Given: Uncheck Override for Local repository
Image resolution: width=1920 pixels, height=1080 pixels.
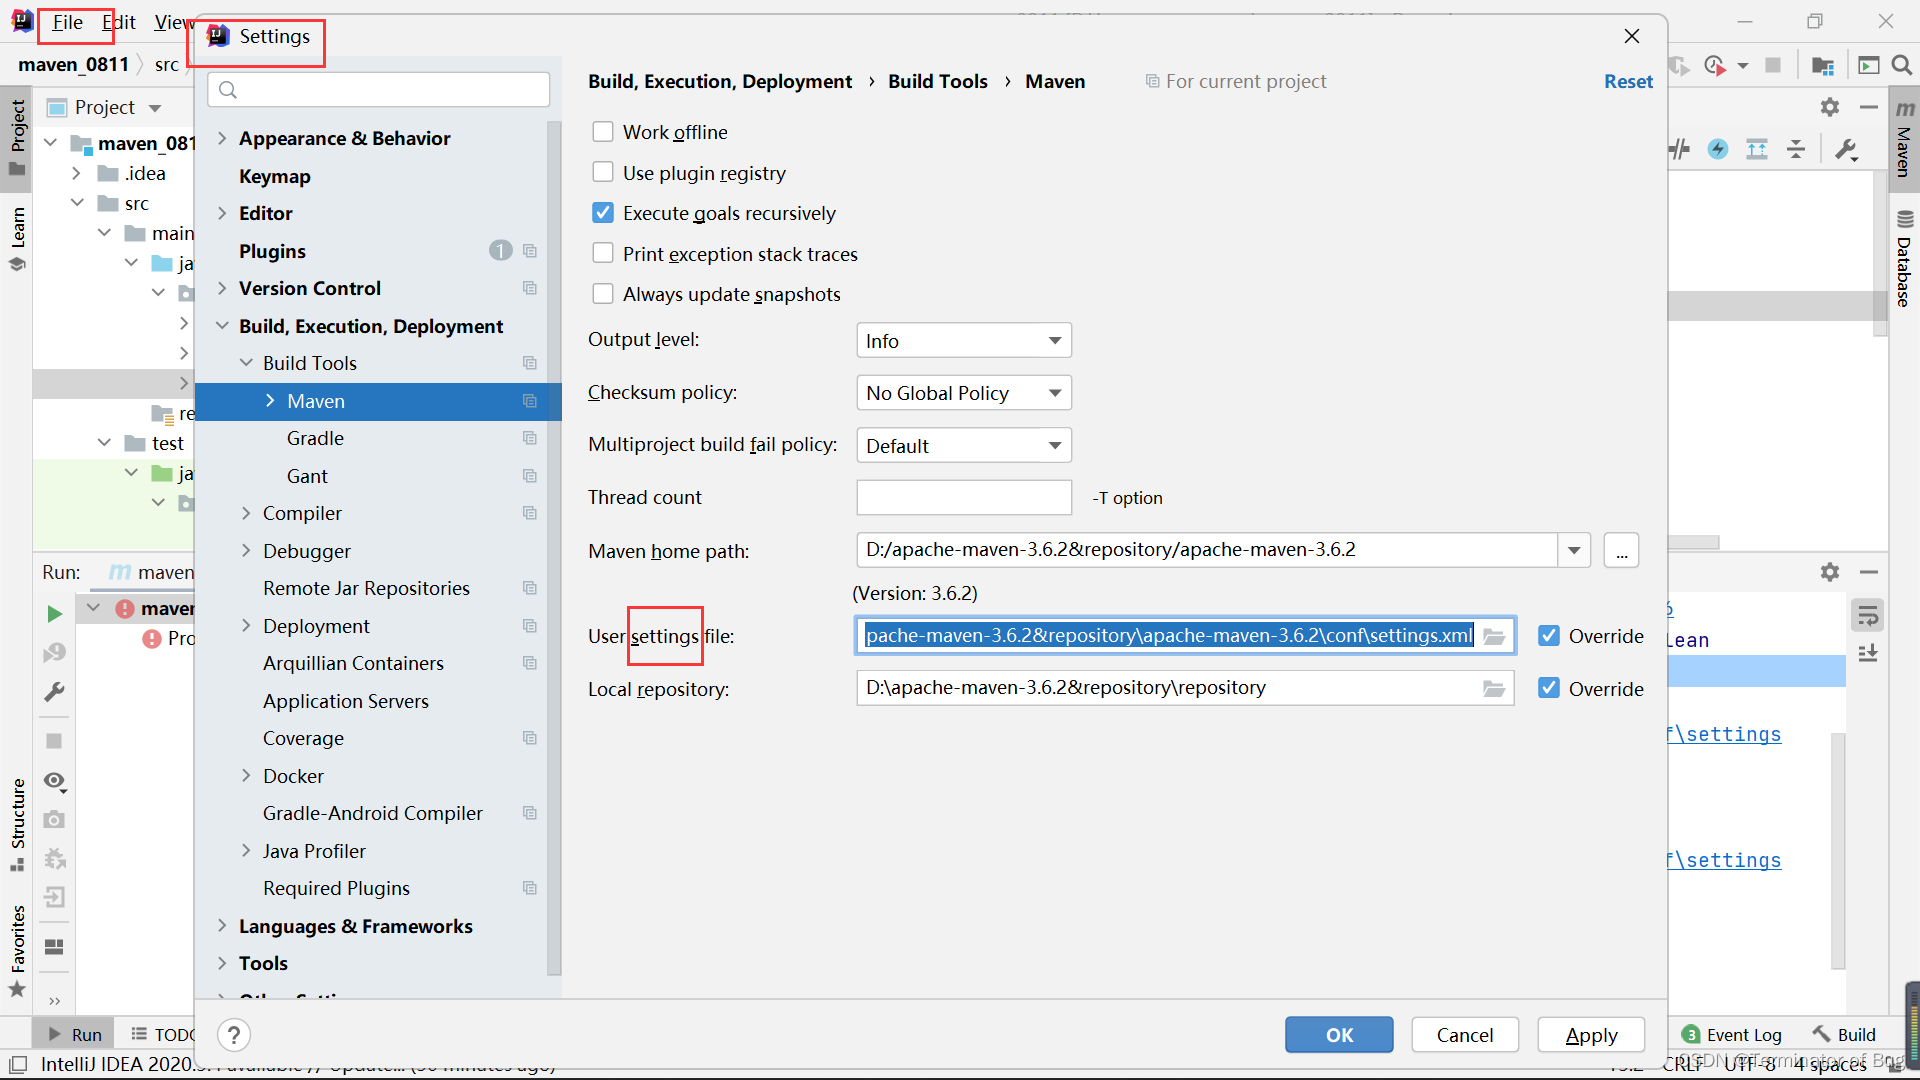Looking at the screenshot, I should 1549,688.
